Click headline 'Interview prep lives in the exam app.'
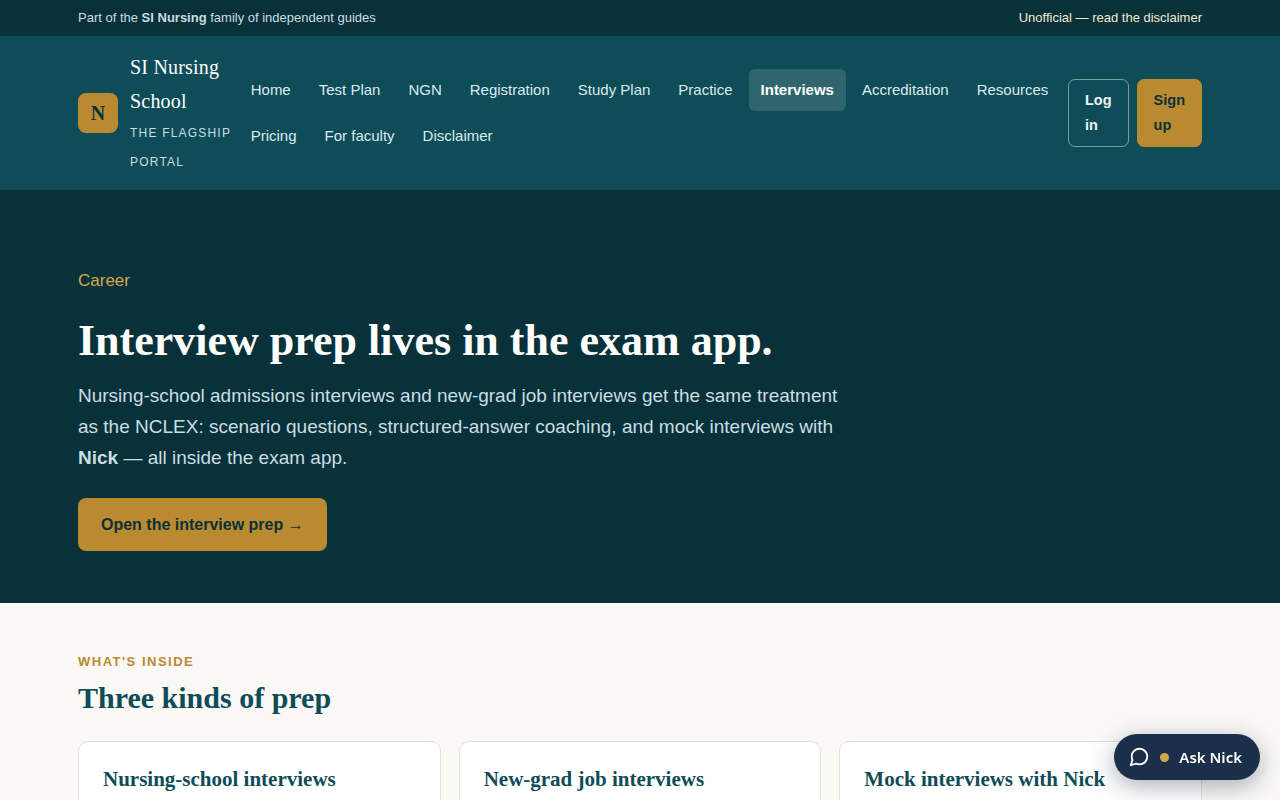Screen dimensions: 1280x800 coord(425,341)
